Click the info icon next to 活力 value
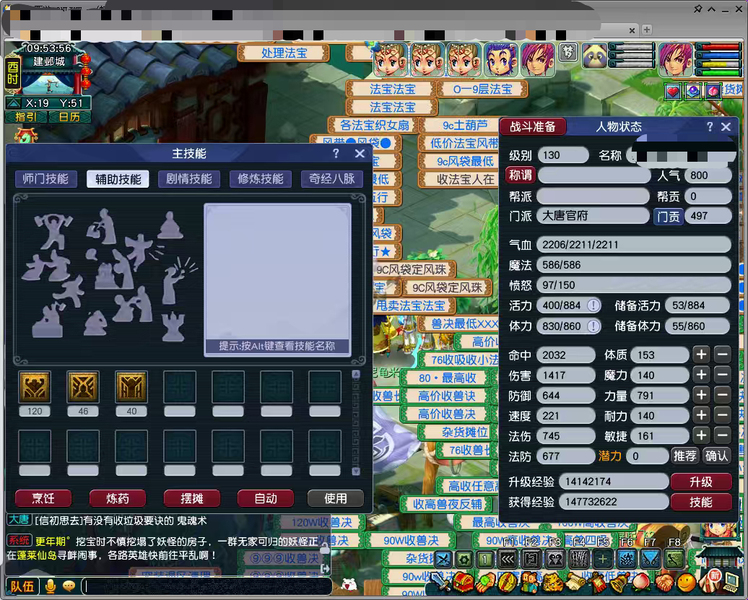 pyautogui.click(x=593, y=305)
